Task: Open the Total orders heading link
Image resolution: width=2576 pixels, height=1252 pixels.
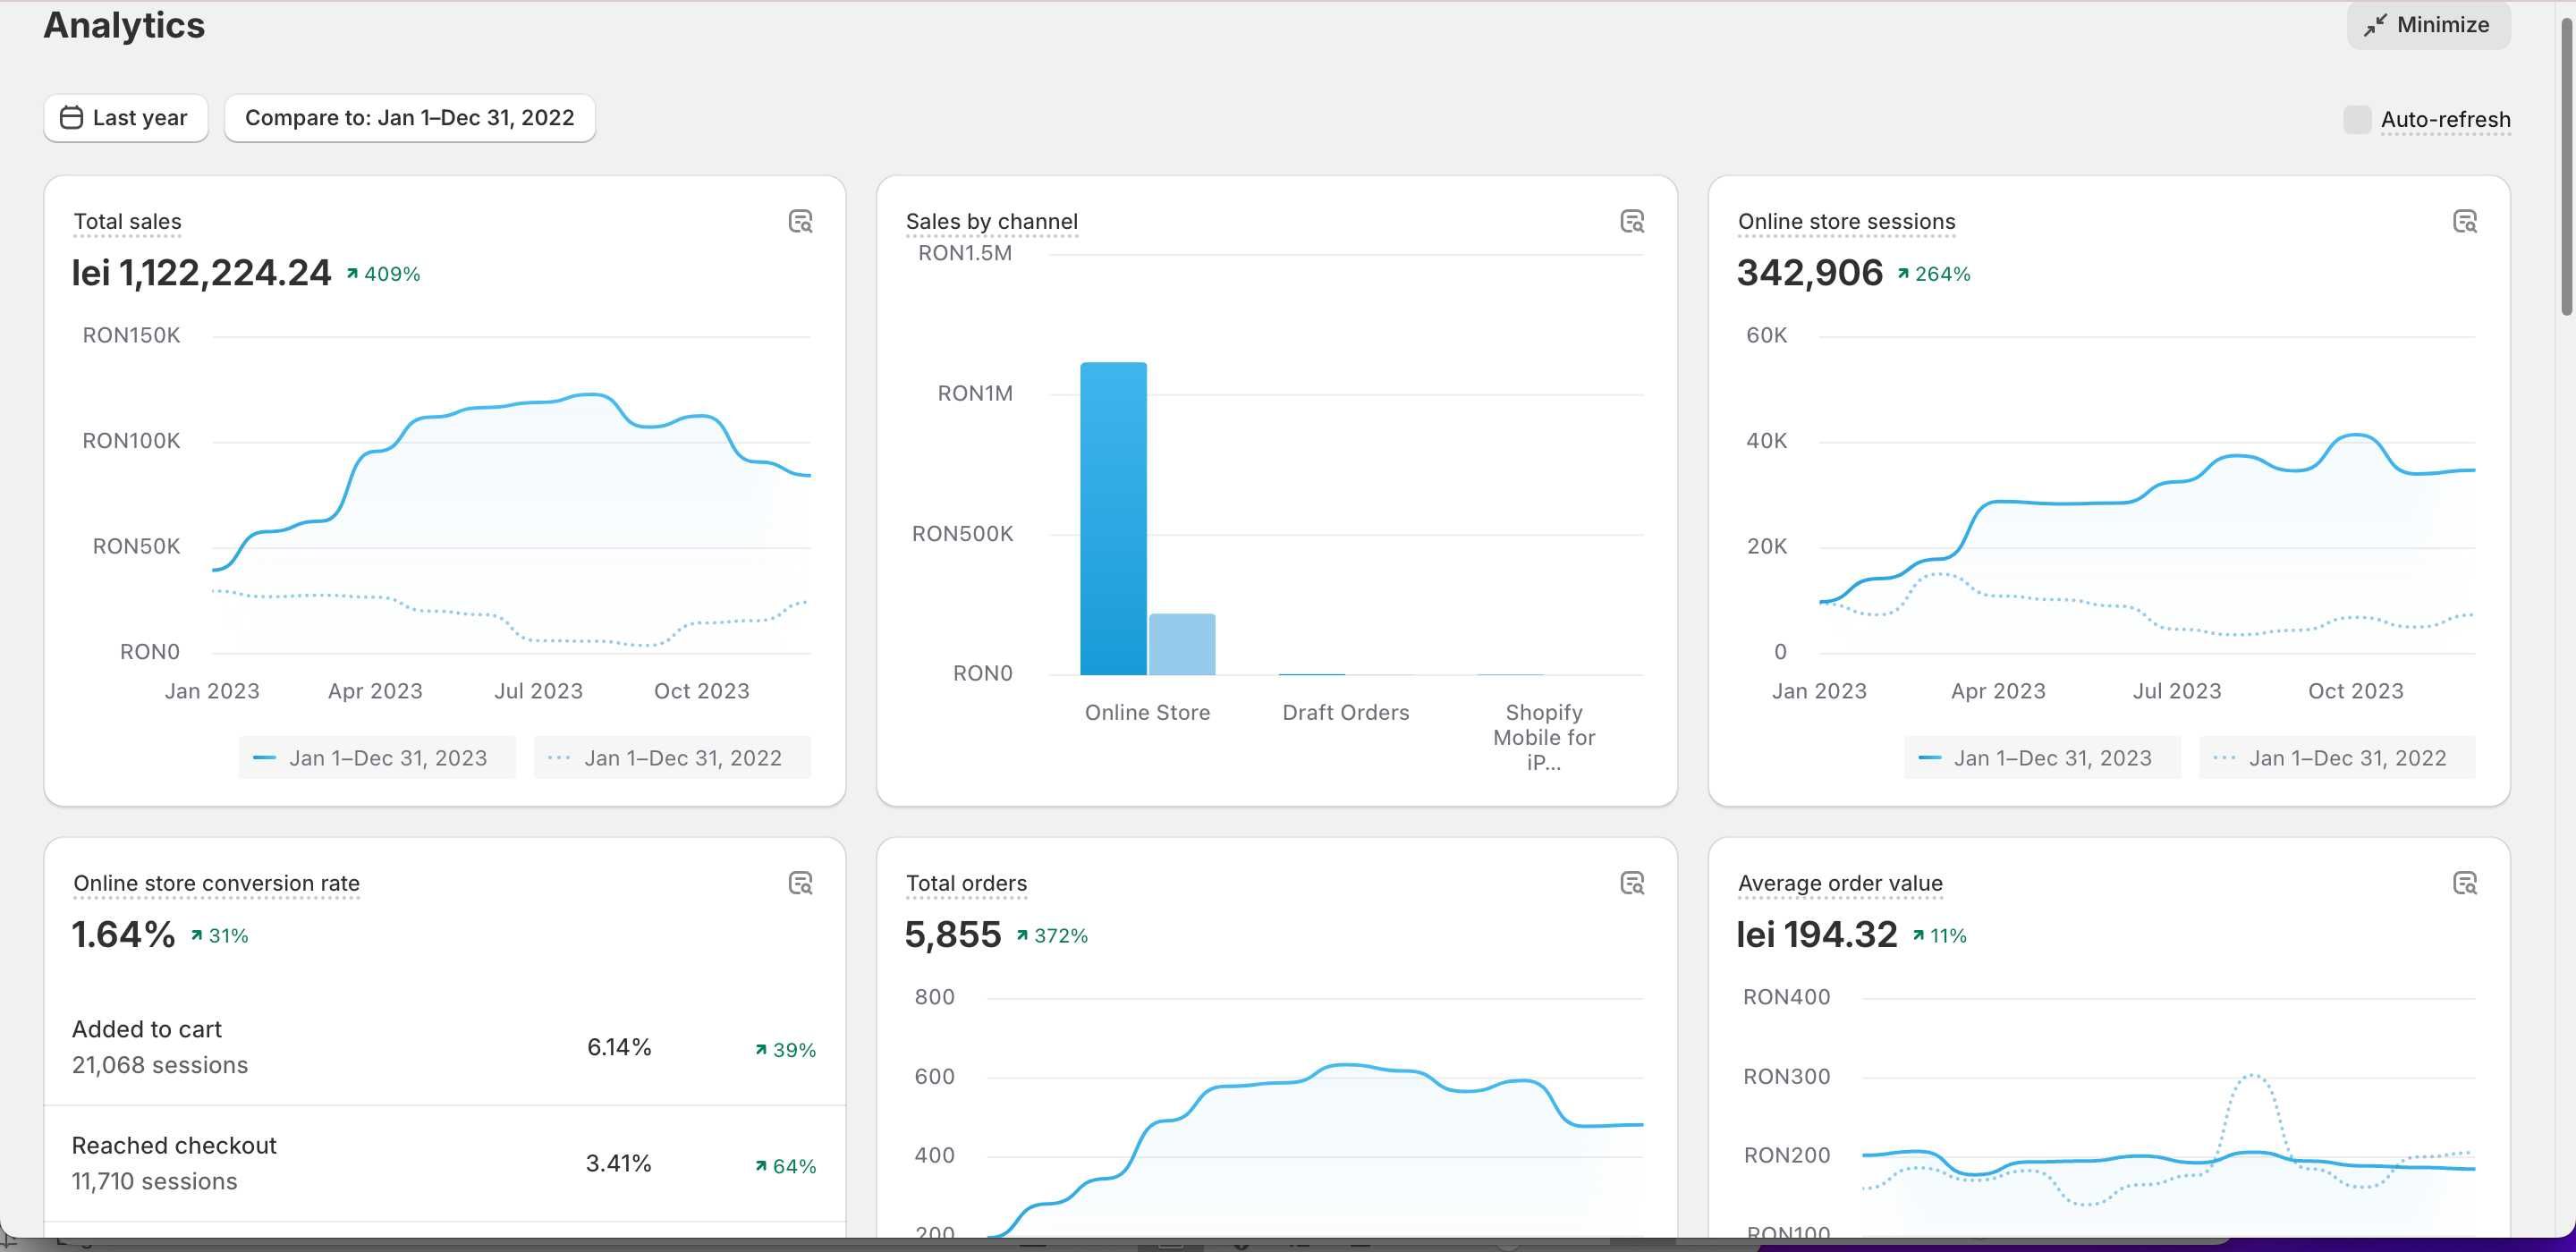Action: pos(966,883)
